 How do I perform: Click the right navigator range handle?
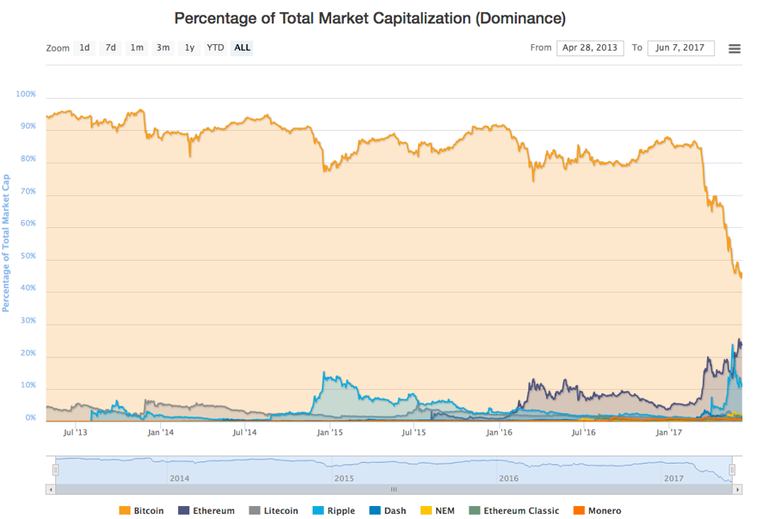[732, 470]
